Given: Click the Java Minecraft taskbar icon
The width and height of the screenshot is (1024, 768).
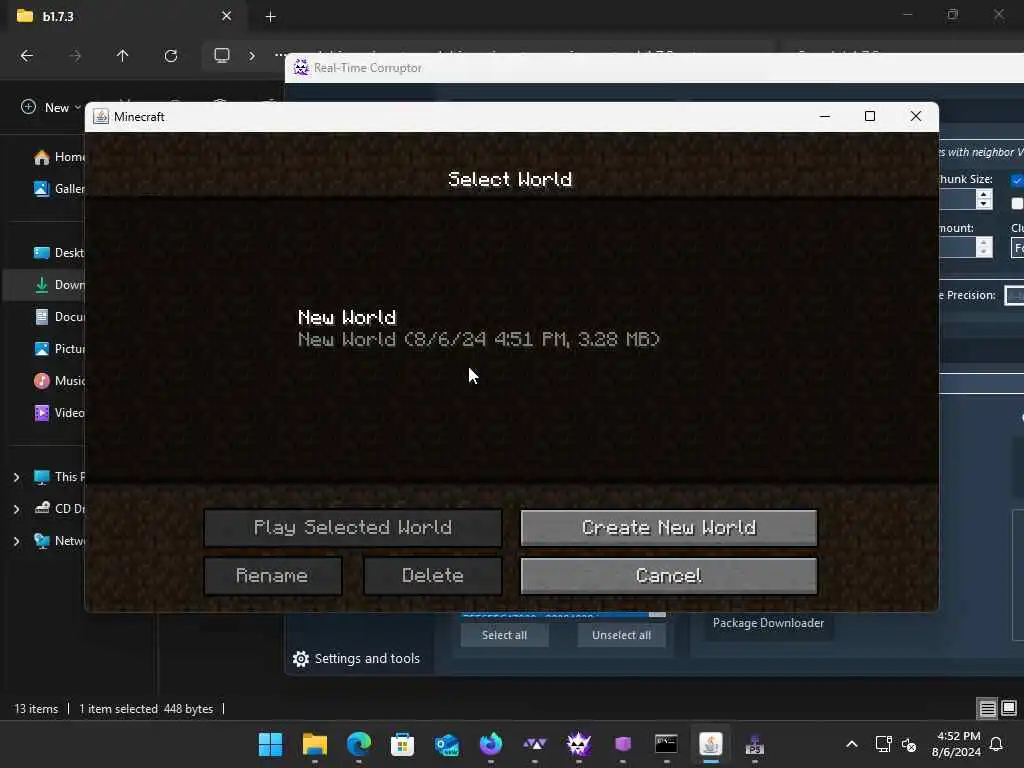Looking at the screenshot, I should pyautogui.click(x=711, y=744).
